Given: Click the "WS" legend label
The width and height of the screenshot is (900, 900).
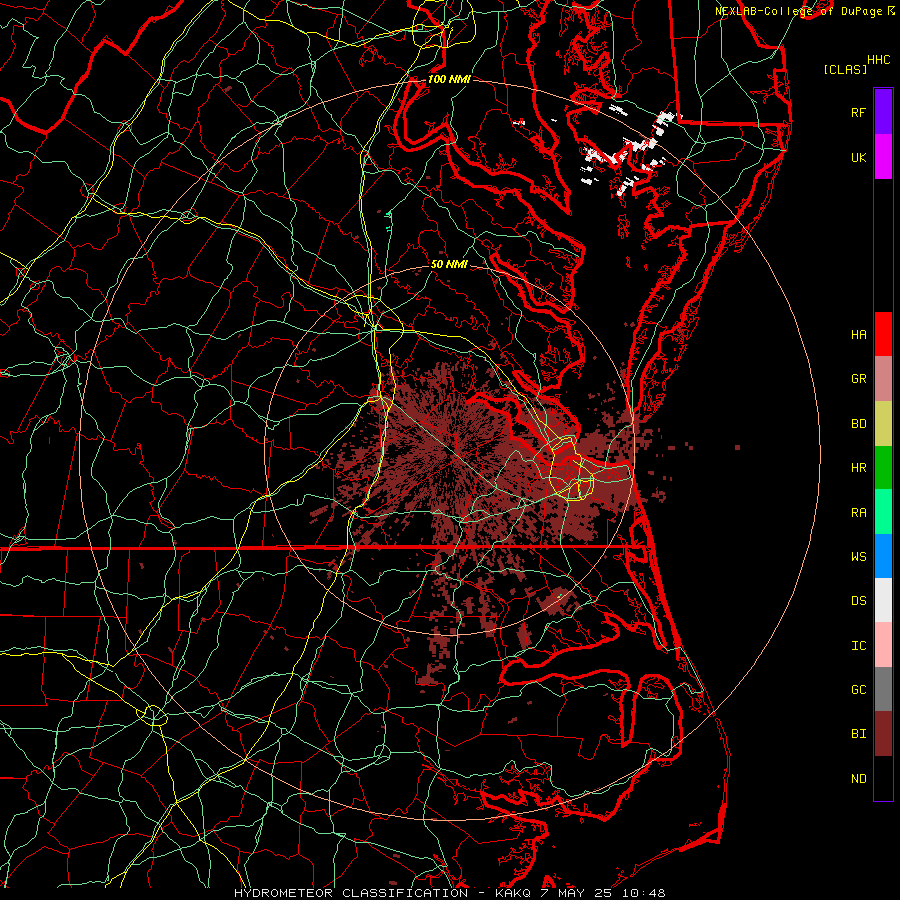Looking at the screenshot, I should pyautogui.click(x=858, y=556).
